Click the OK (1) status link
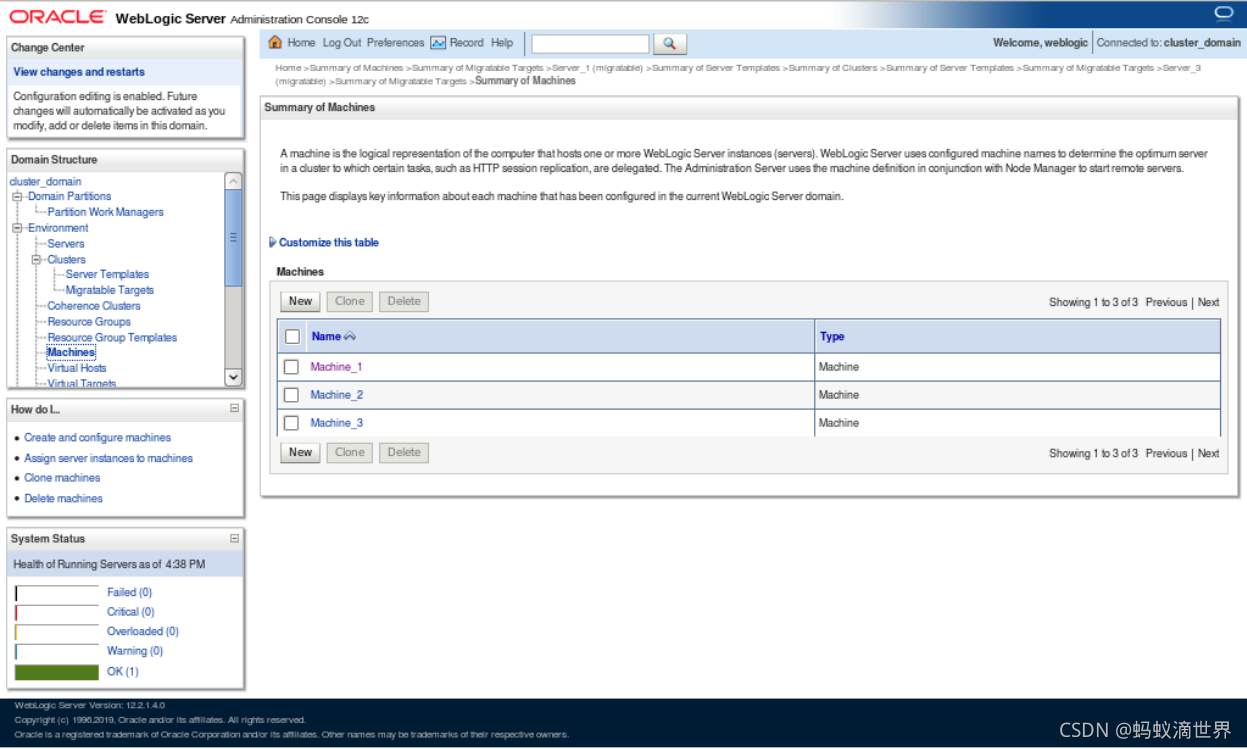1247x749 pixels. pyautogui.click(x=123, y=672)
